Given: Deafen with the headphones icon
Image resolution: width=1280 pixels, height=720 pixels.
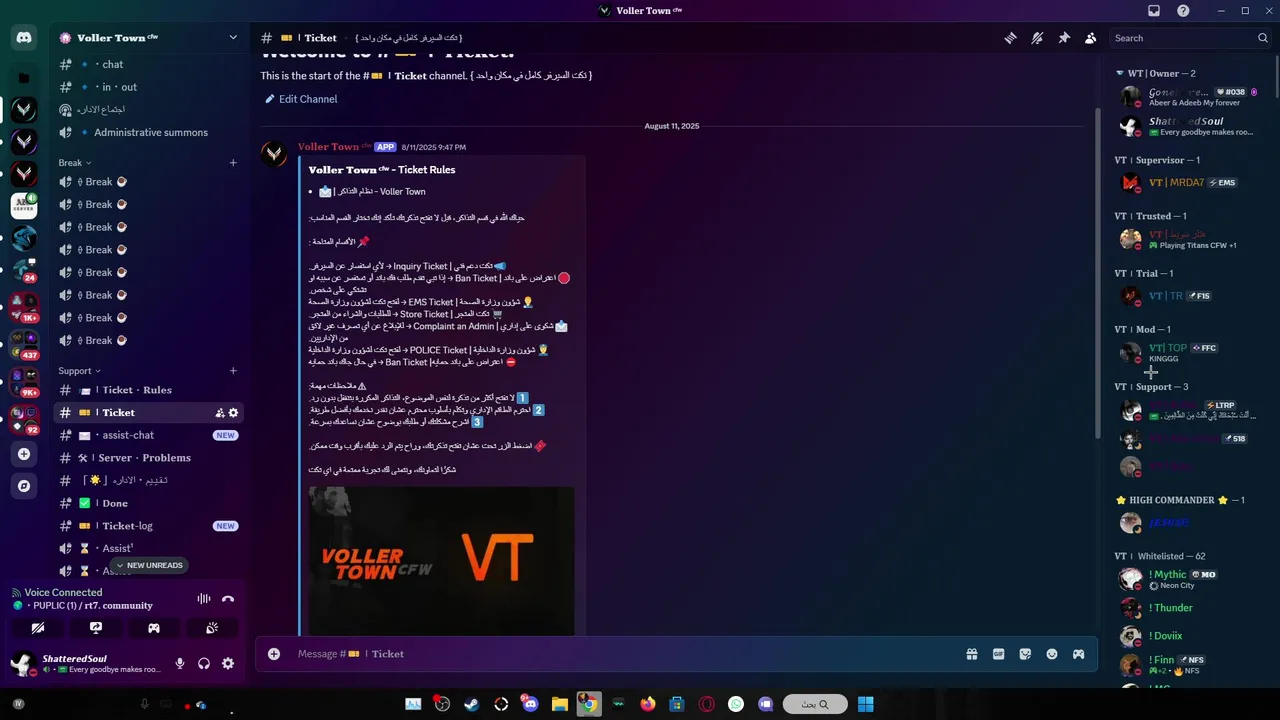Looking at the screenshot, I should coord(204,663).
